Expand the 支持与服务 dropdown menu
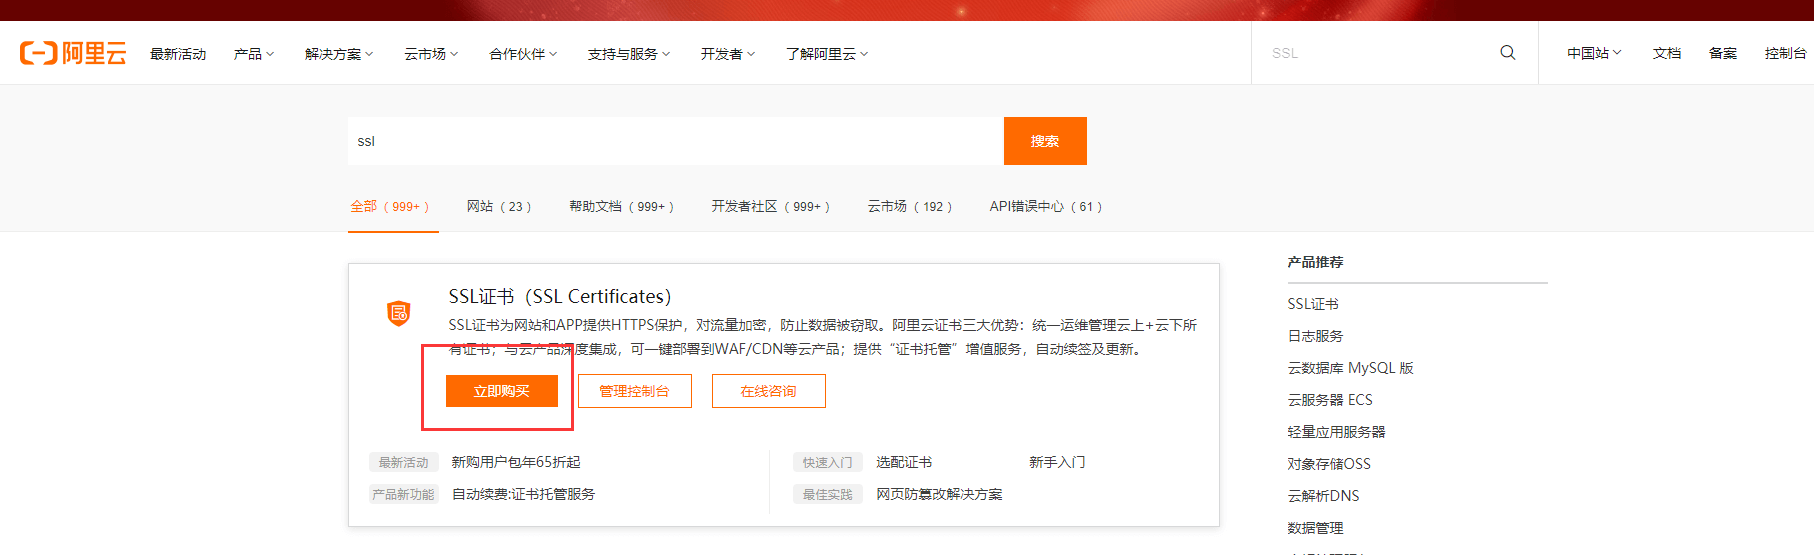The height and width of the screenshot is (555, 1814). (x=629, y=54)
